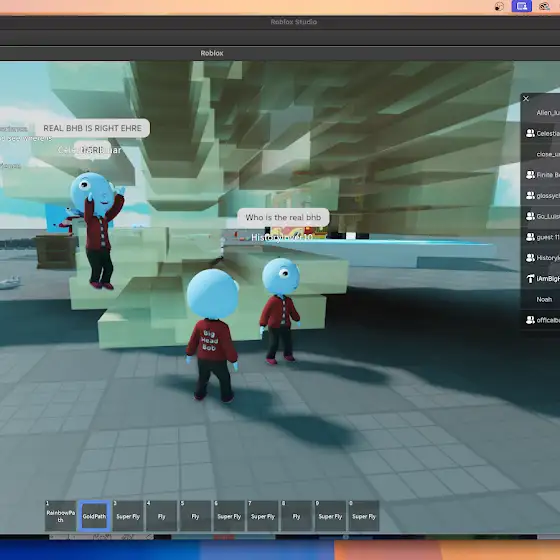
Task: Select Noah in the player list
Action: [x=541, y=299]
